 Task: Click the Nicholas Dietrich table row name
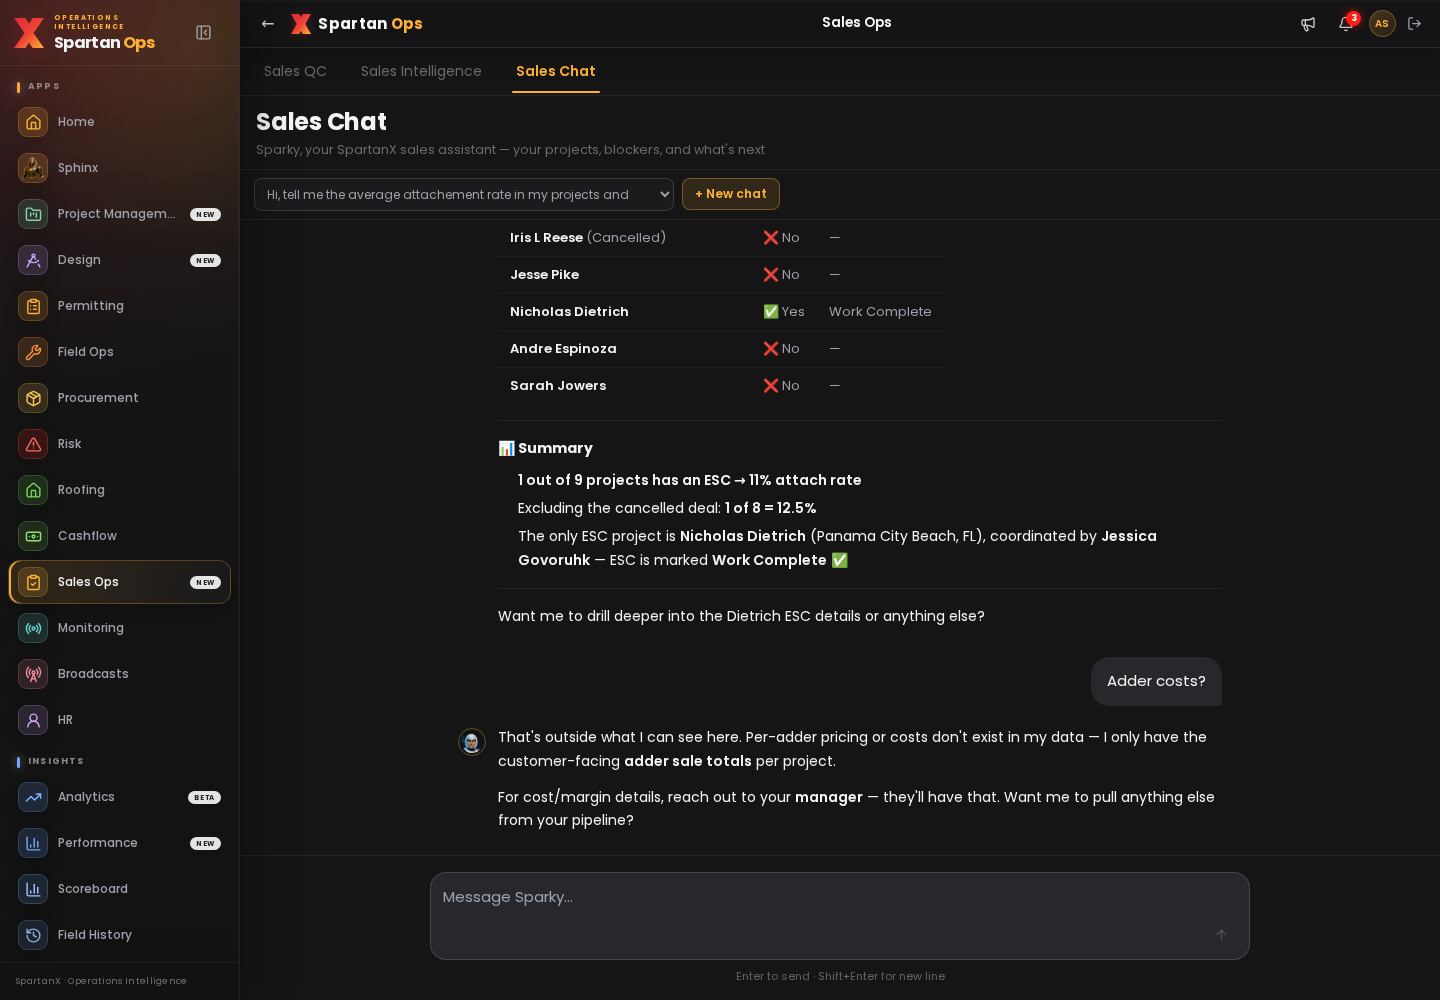(569, 312)
